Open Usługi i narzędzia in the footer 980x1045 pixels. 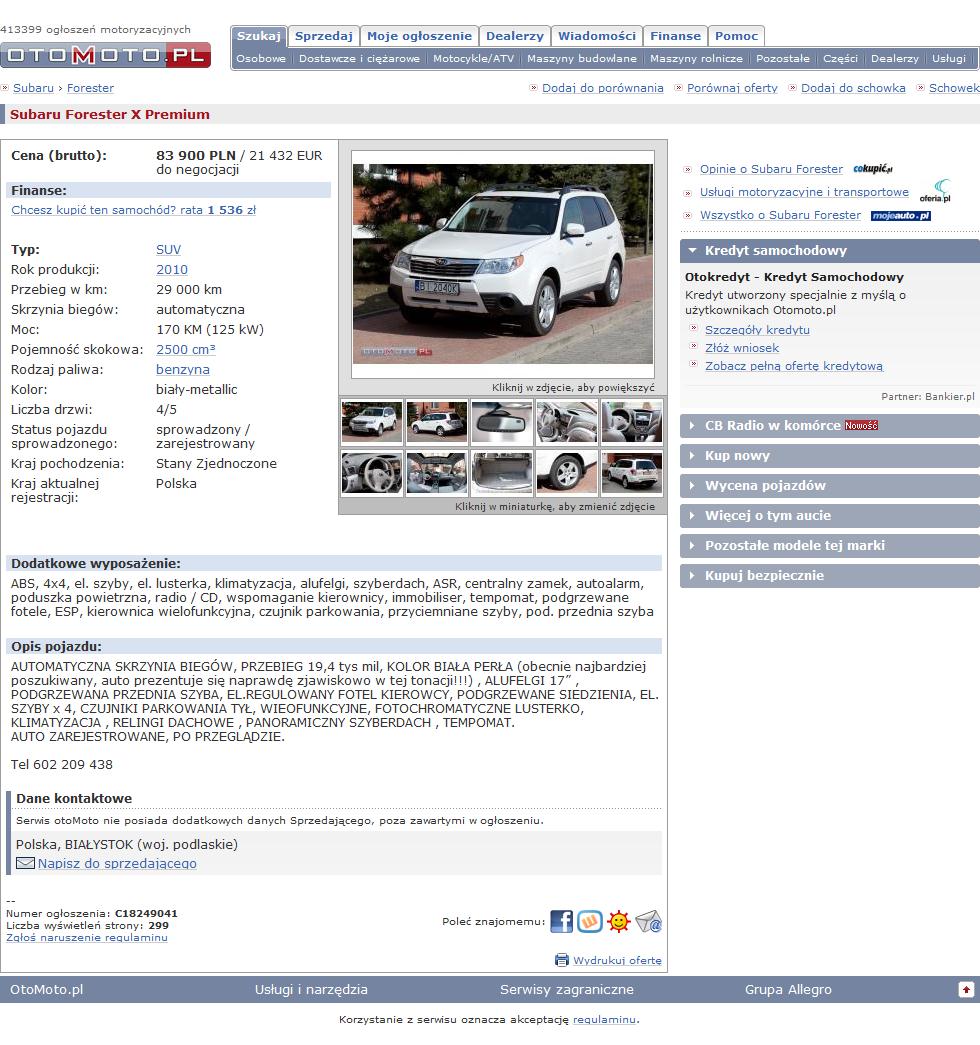311,990
